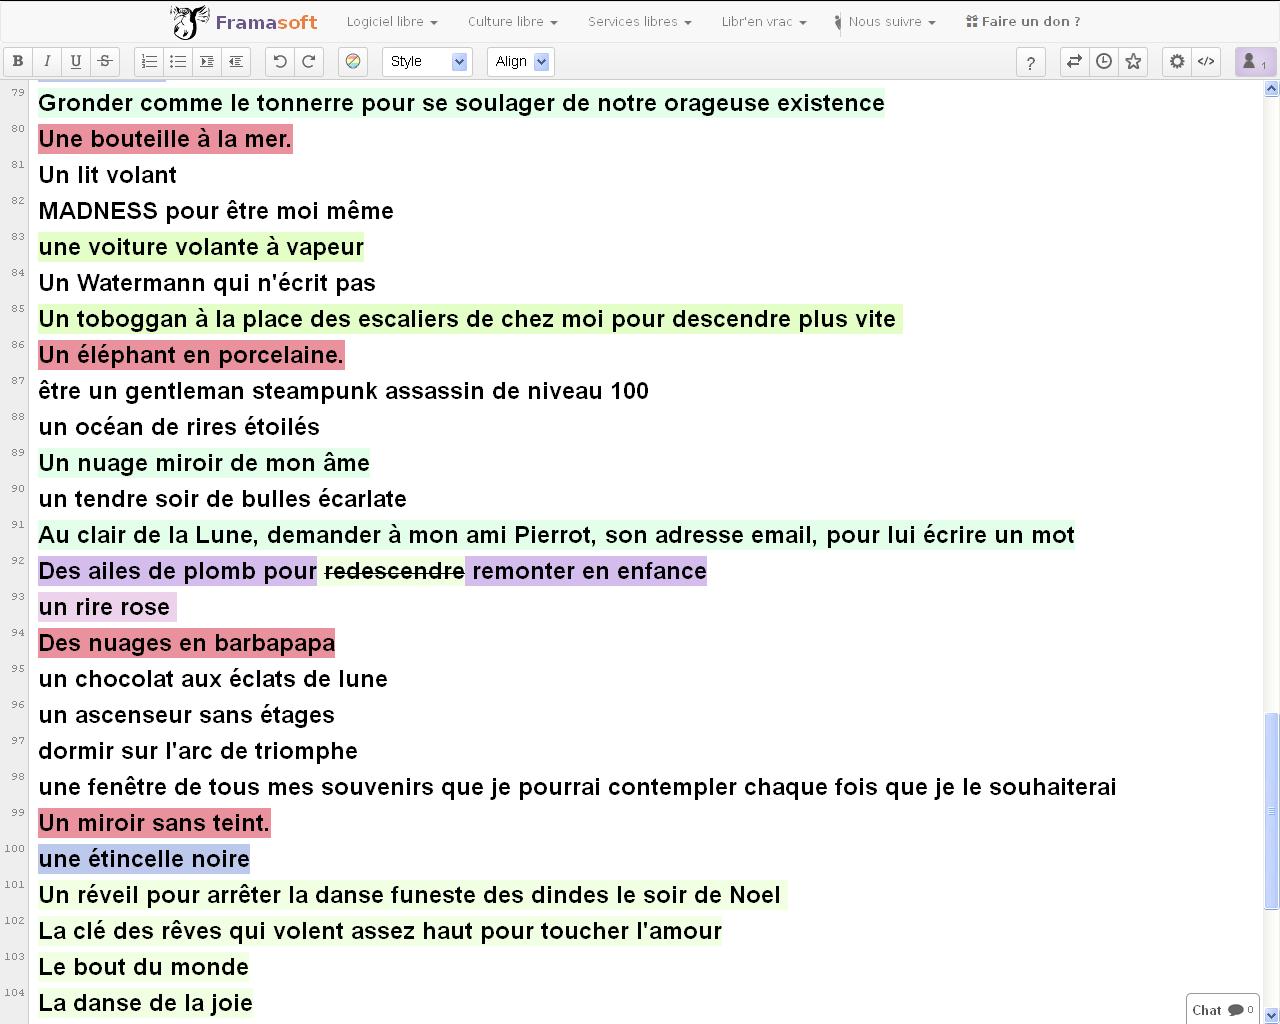The height and width of the screenshot is (1024, 1280).
Task: Click the struck-through word "redescendre"
Action: point(395,571)
